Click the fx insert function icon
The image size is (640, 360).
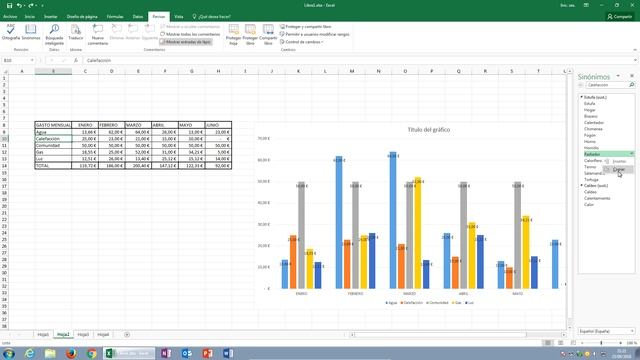point(76,60)
